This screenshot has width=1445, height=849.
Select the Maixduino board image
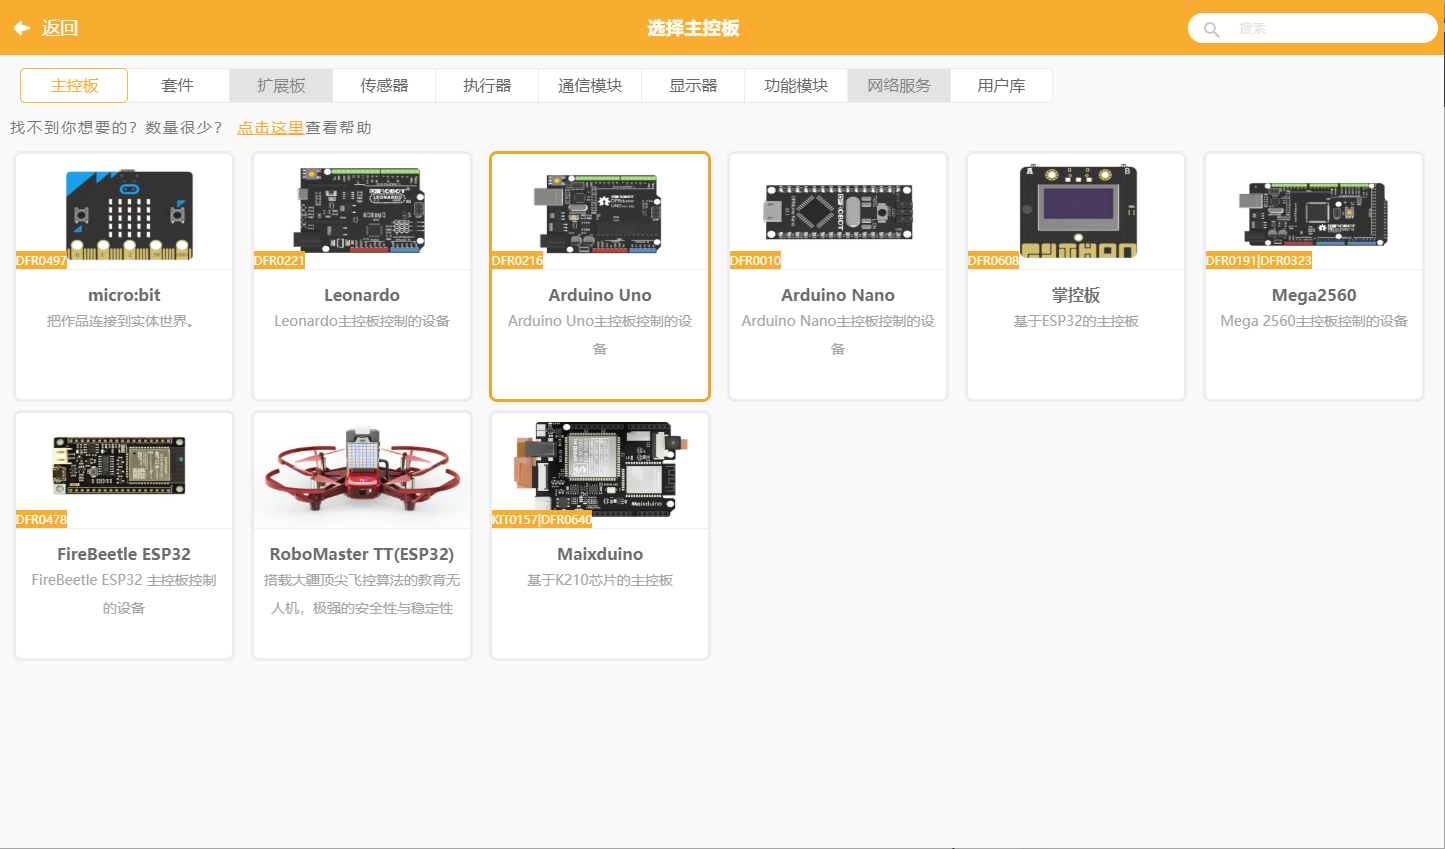602,468
